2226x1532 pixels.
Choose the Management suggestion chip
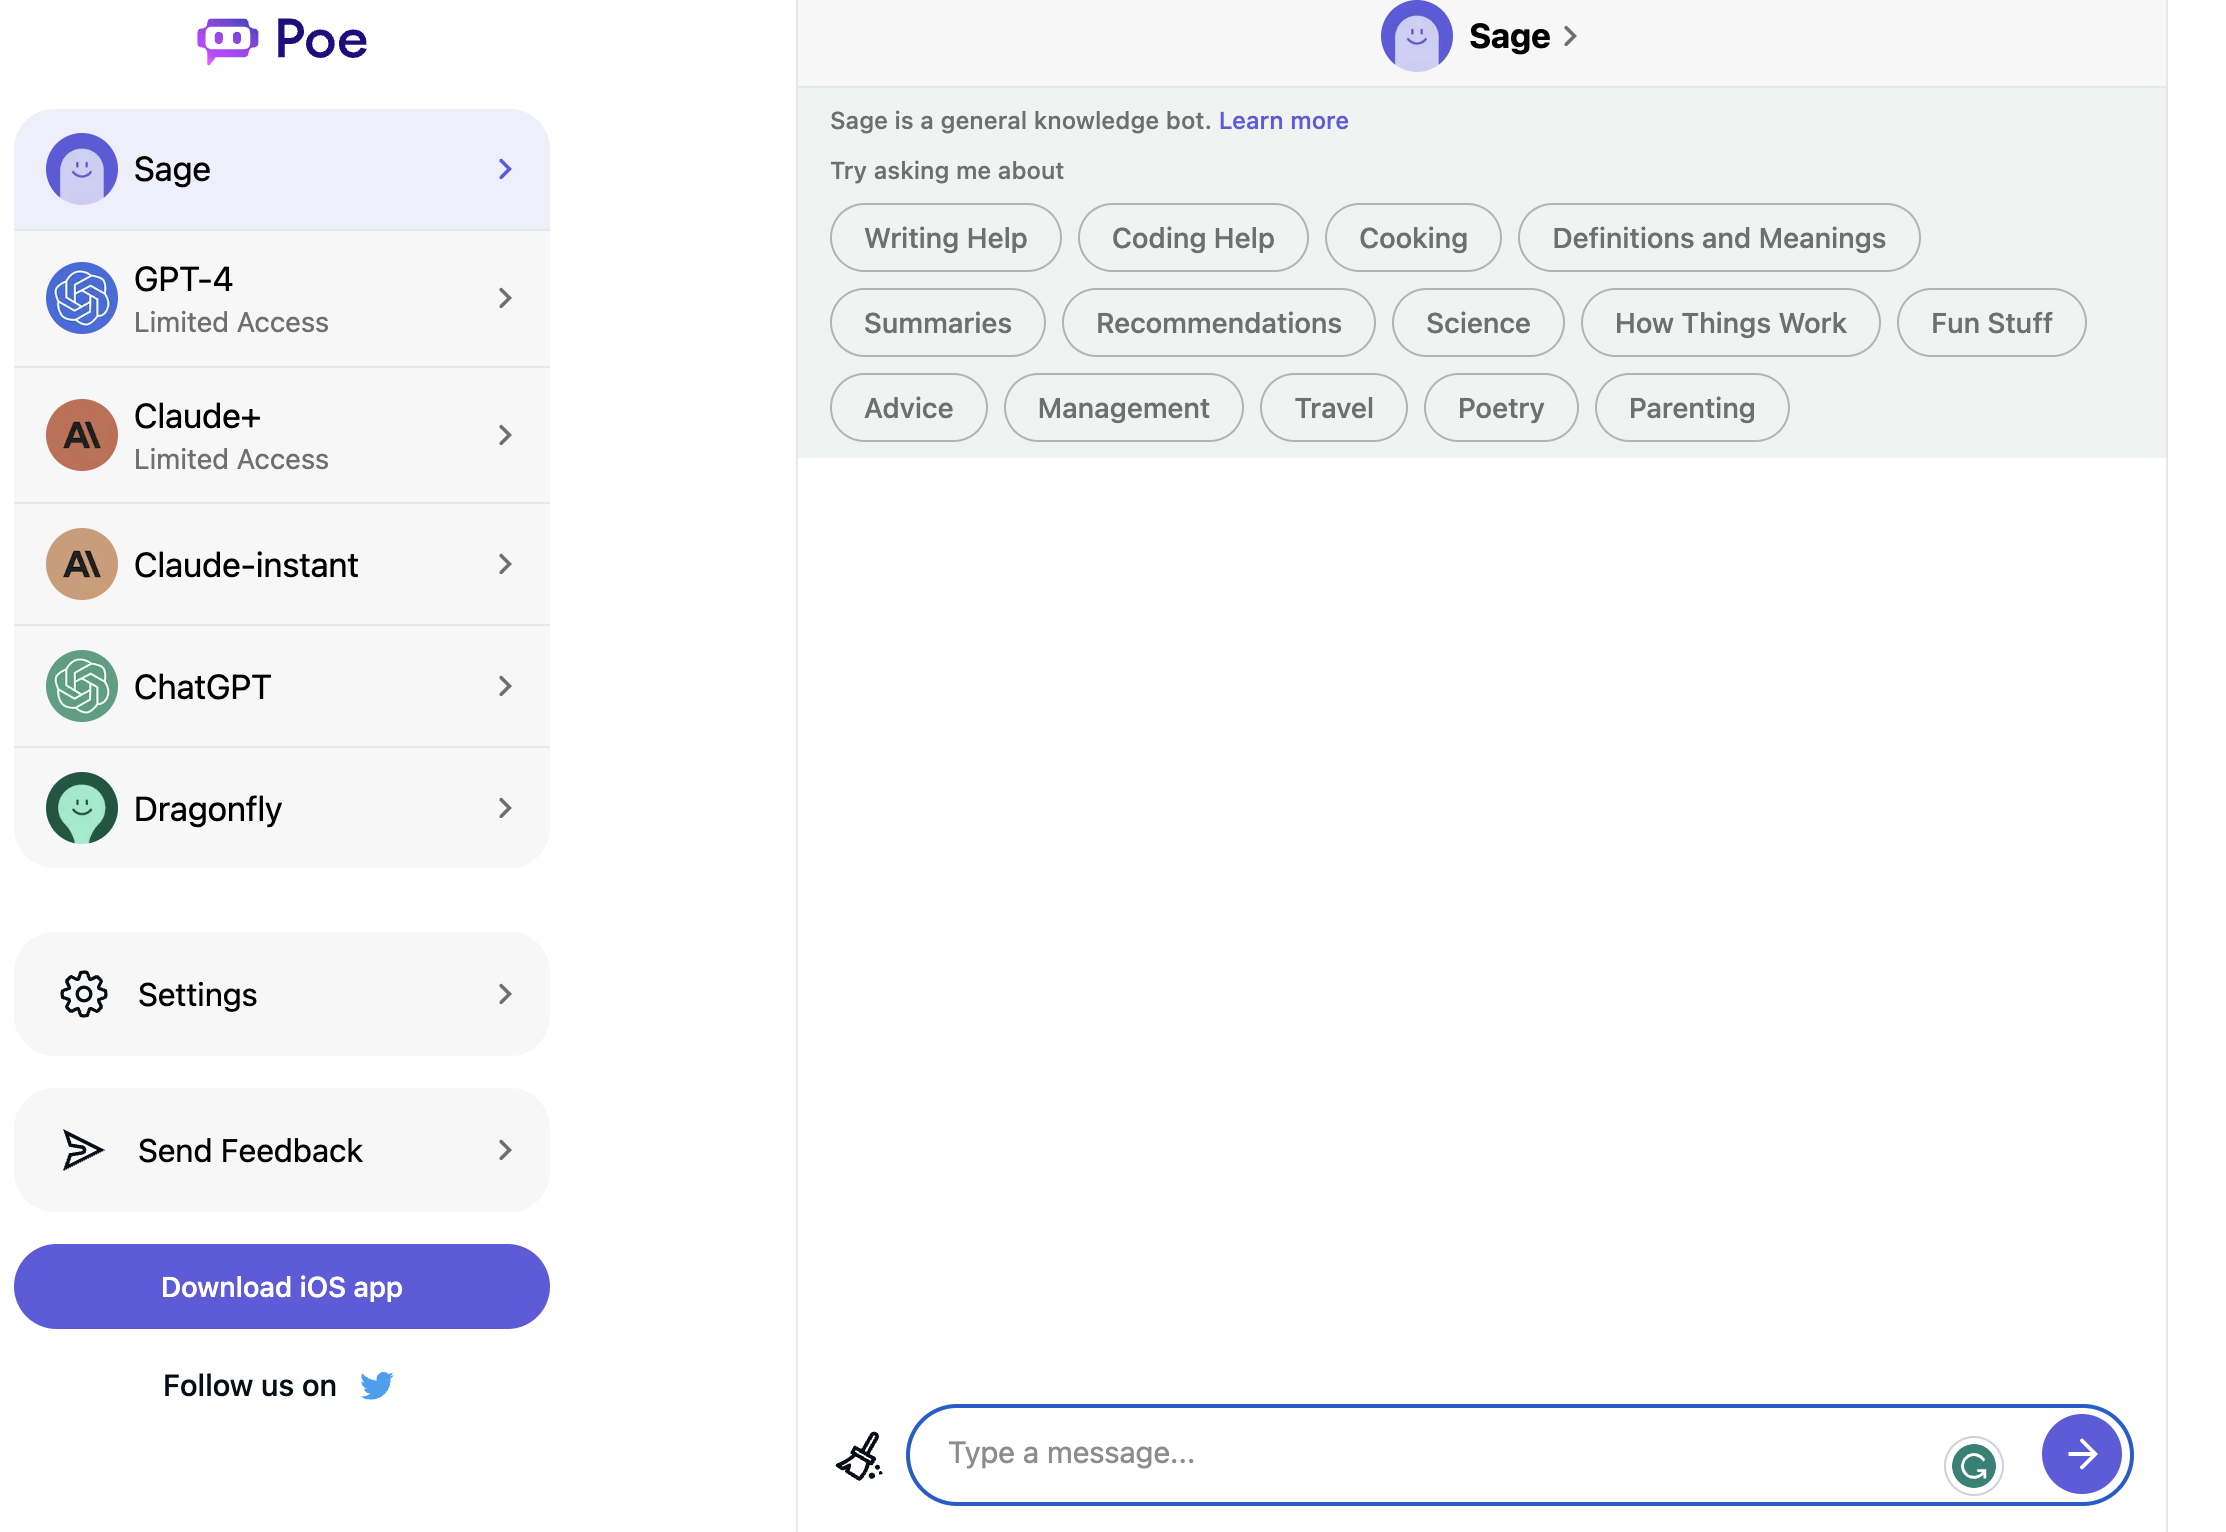click(x=1123, y=408)
